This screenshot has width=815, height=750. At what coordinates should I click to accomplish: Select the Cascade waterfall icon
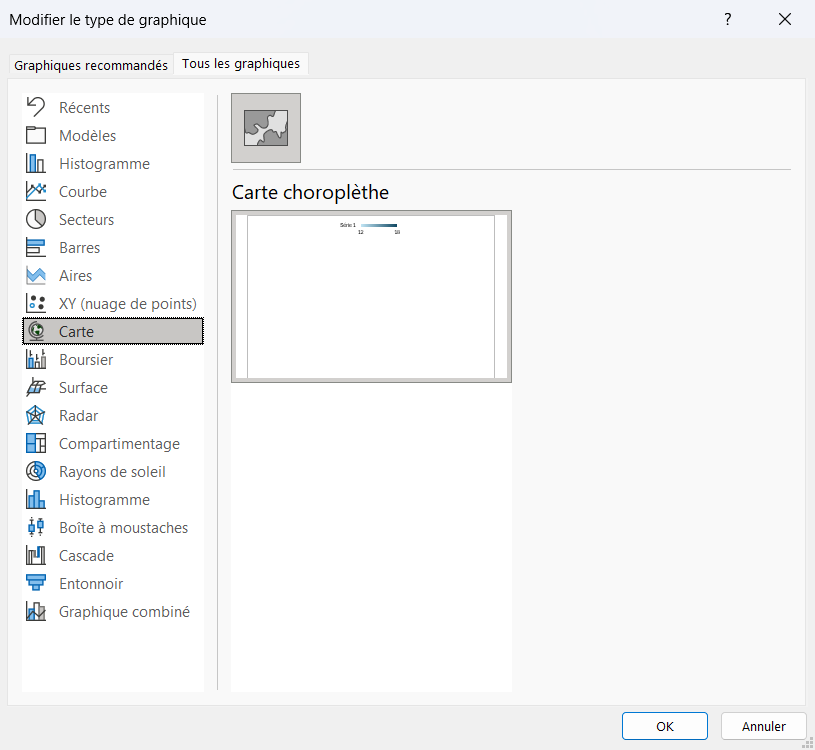point(36,556)
